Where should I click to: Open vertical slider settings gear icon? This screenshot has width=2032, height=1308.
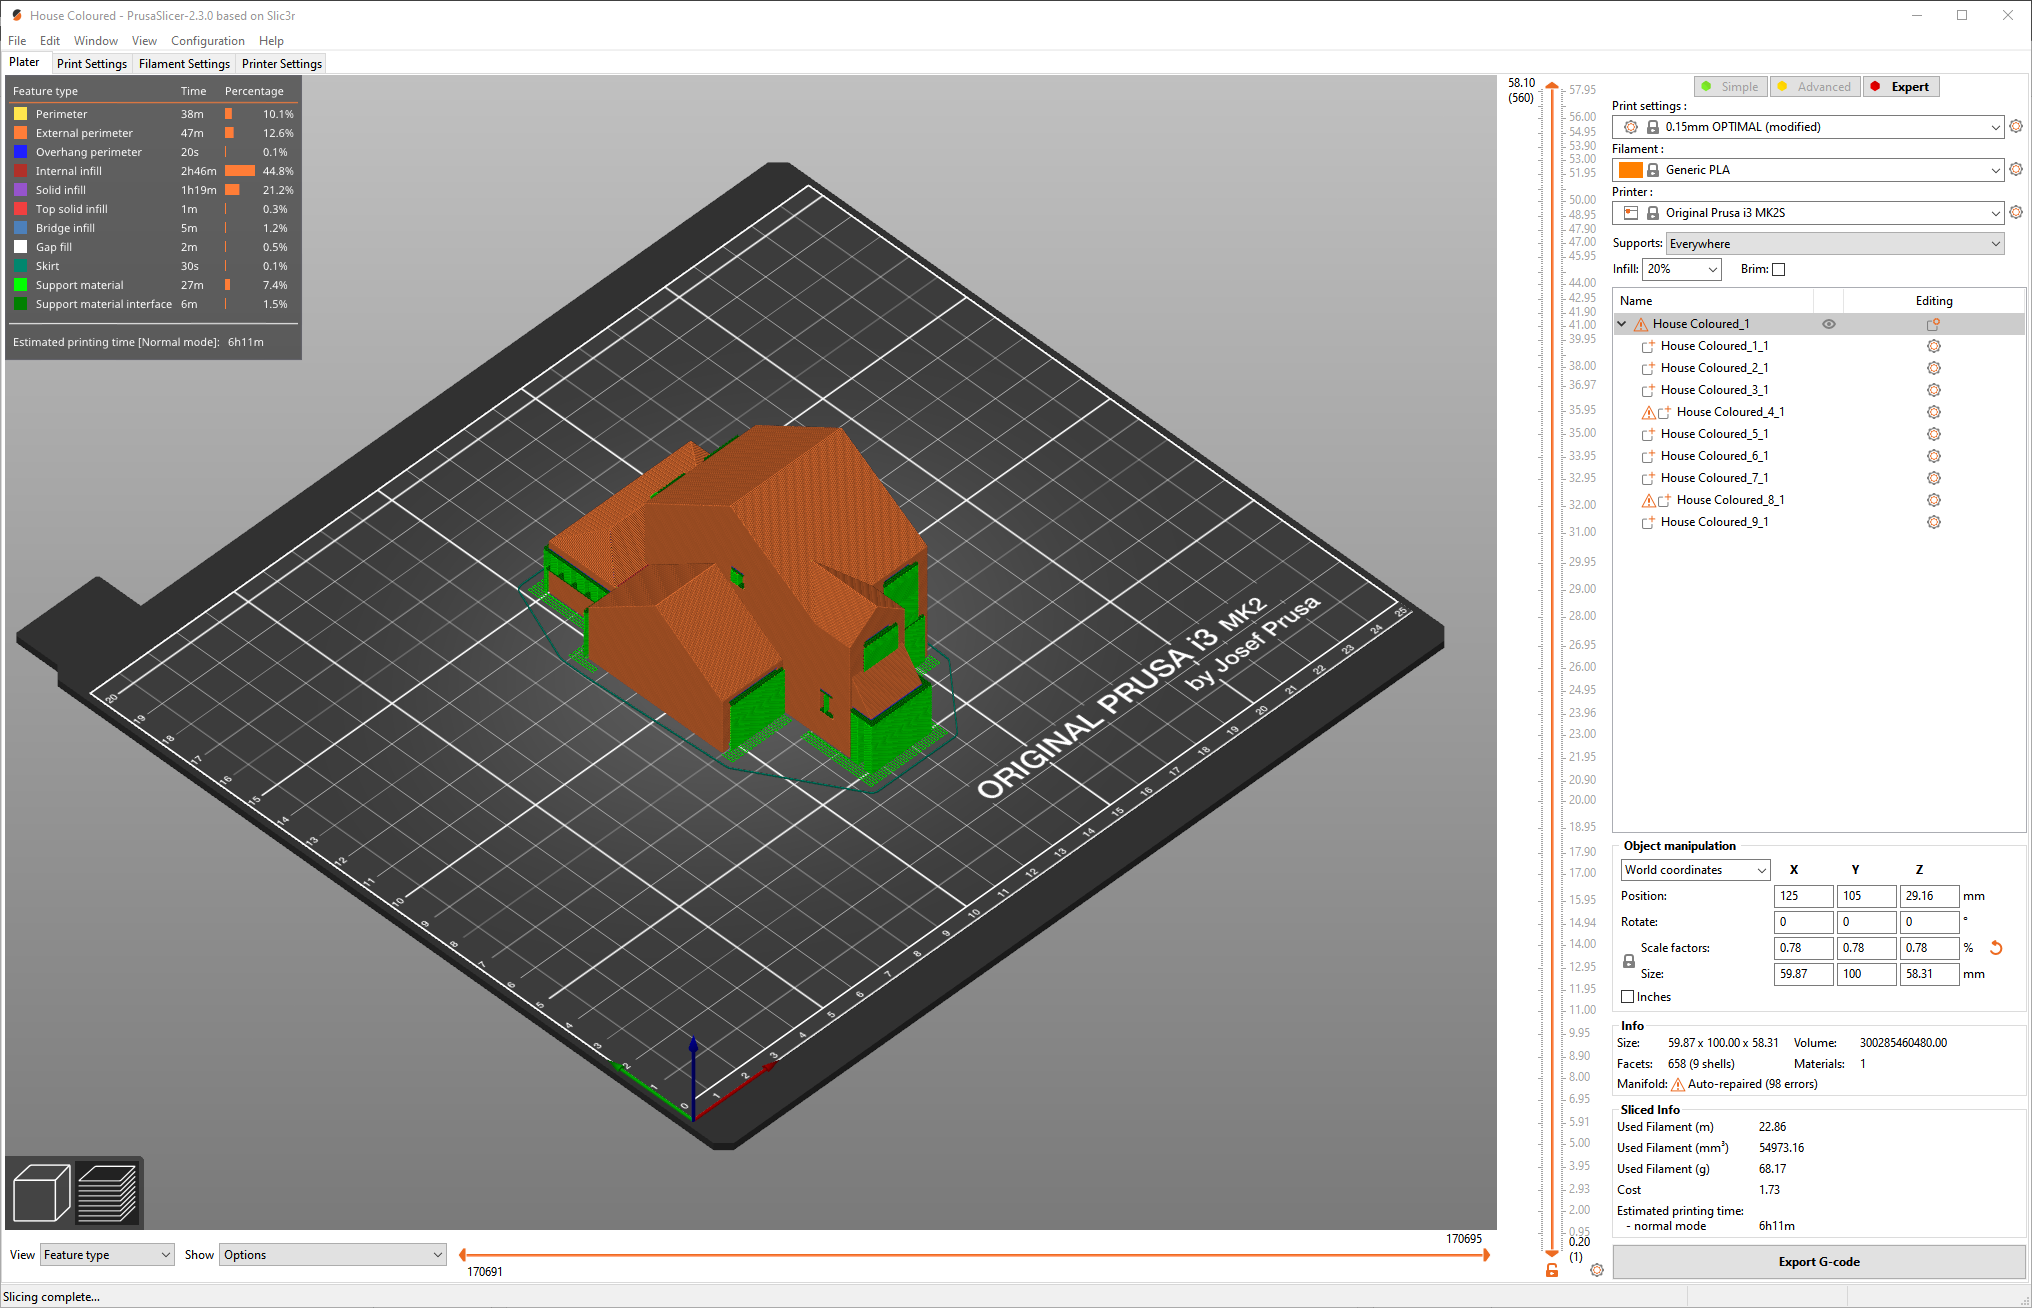pos(1597,1270)
